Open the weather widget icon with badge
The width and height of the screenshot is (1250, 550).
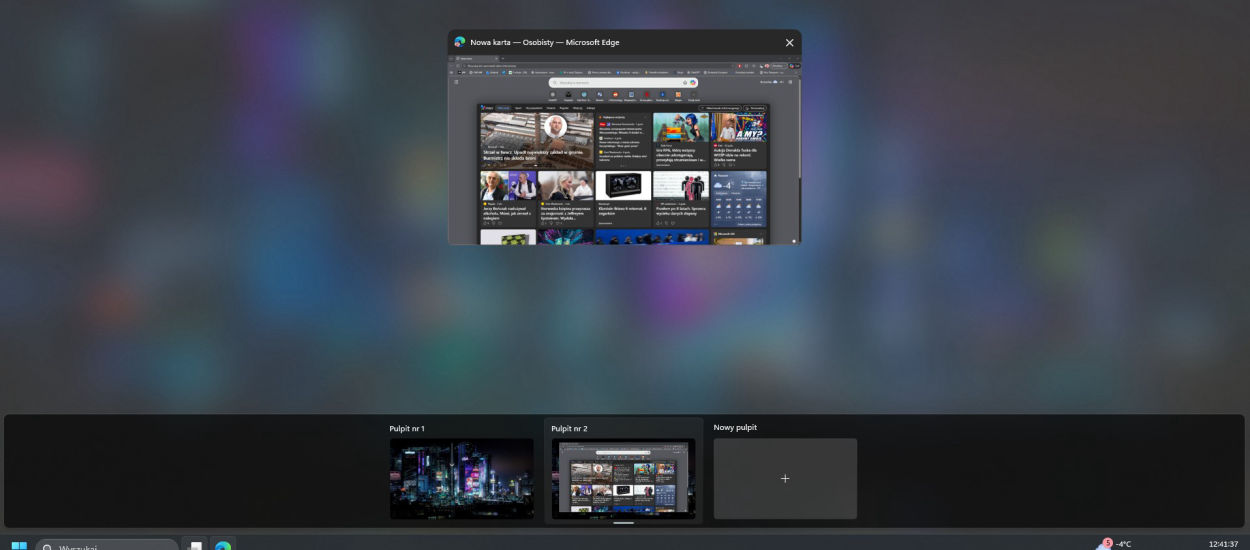1103,545
